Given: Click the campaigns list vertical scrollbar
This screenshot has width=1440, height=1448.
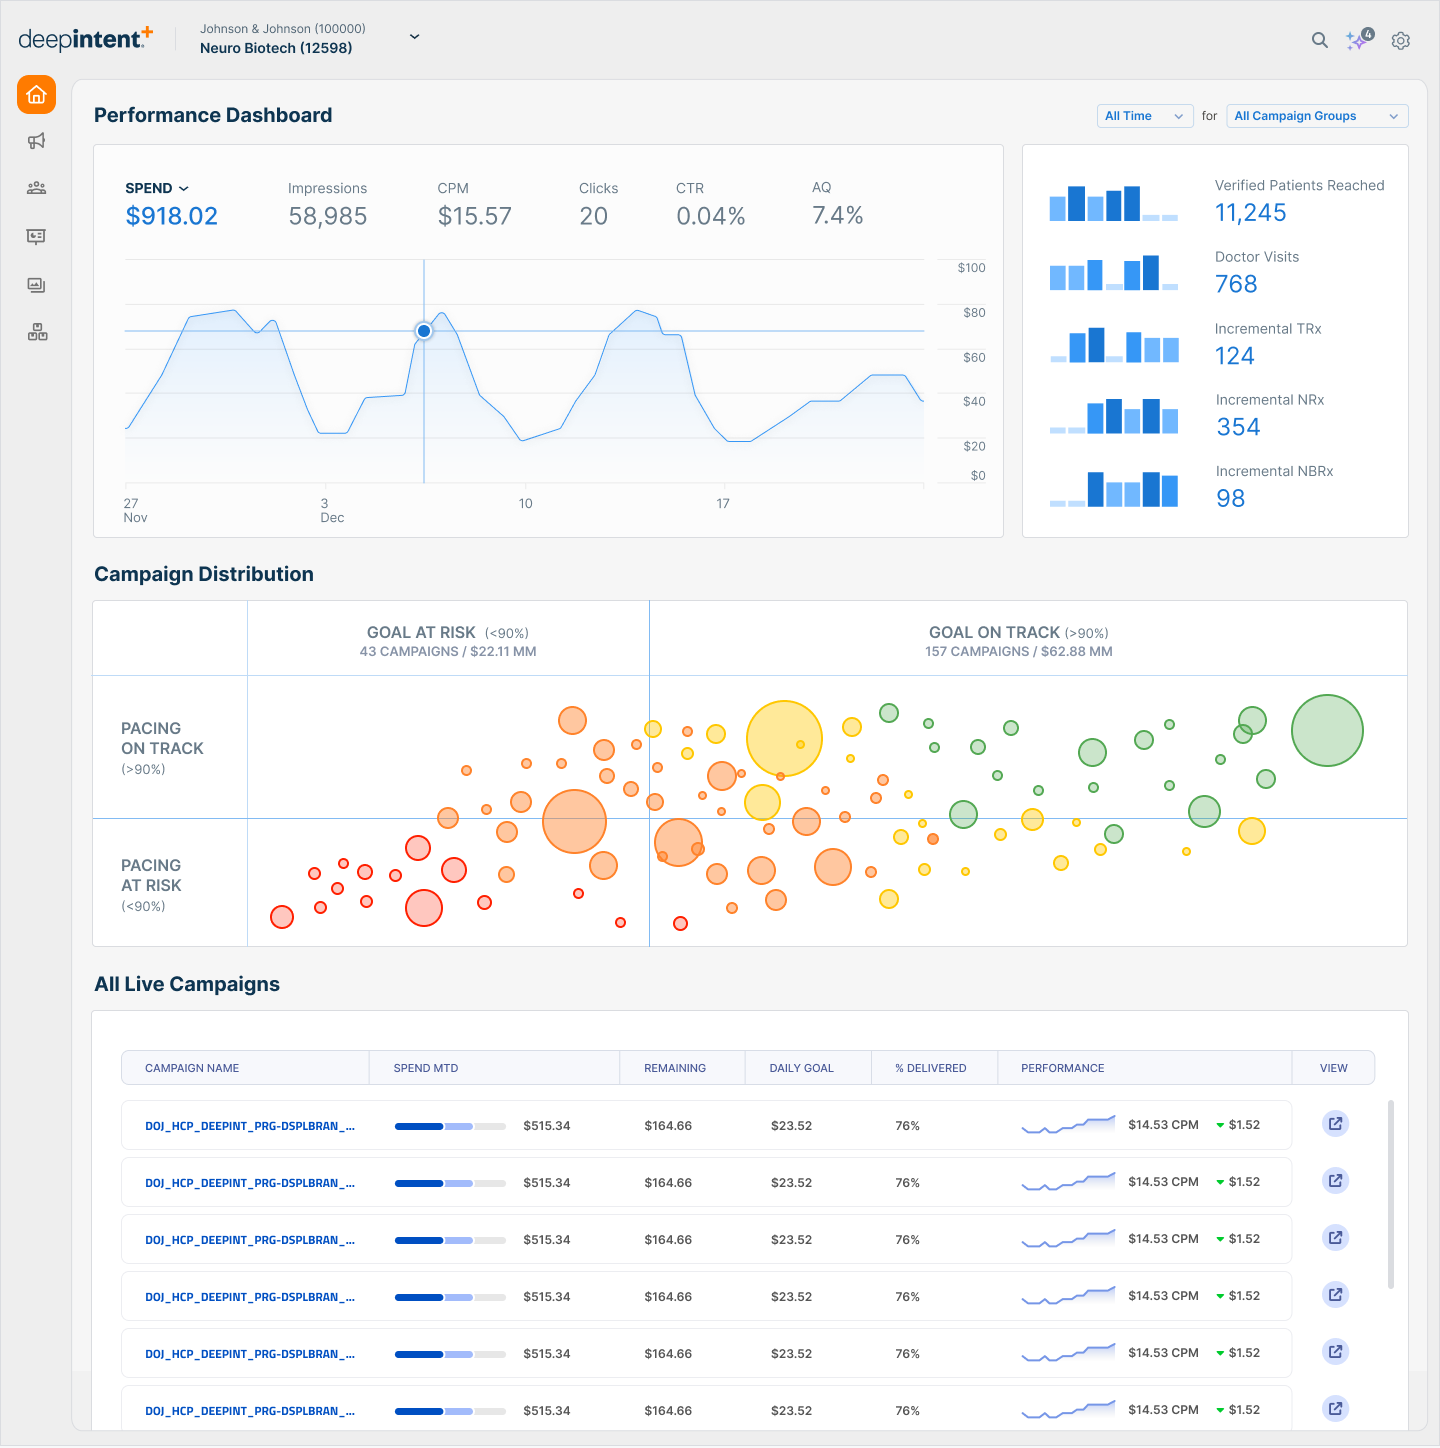Looking at the screenshot, I should [1391, 1194].
